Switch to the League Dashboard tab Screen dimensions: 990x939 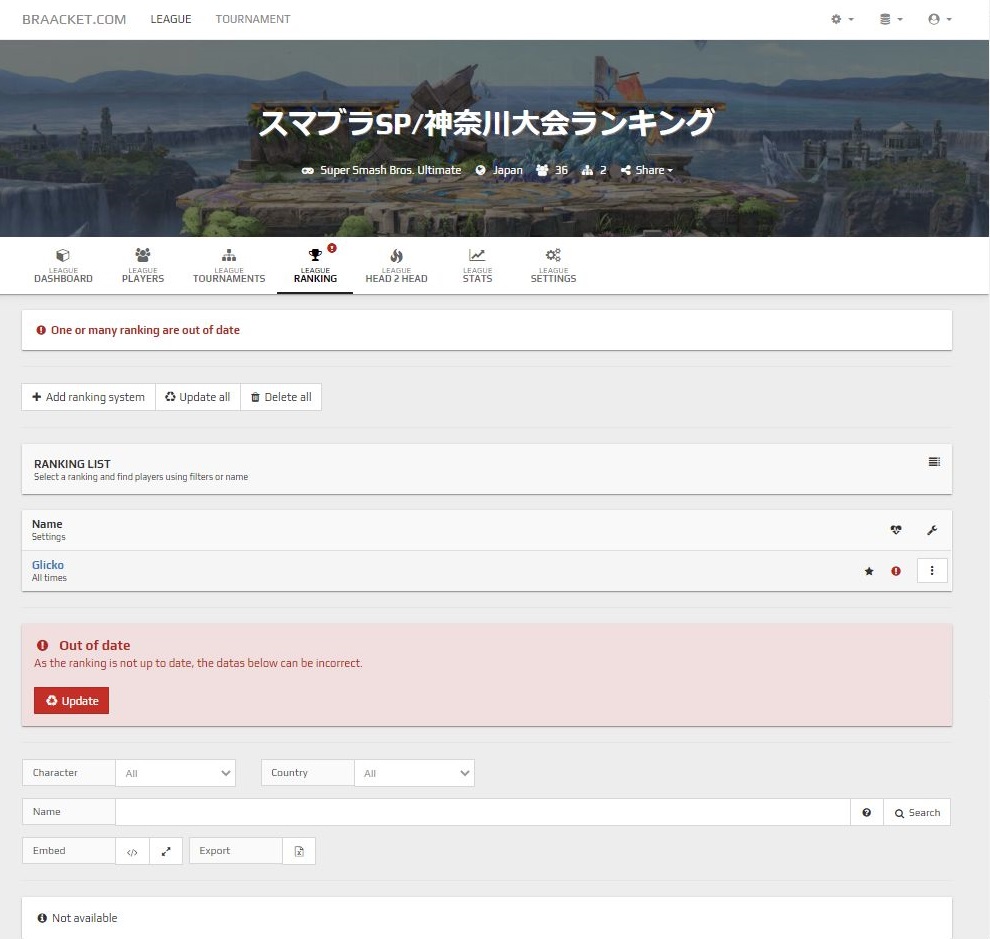63,266
